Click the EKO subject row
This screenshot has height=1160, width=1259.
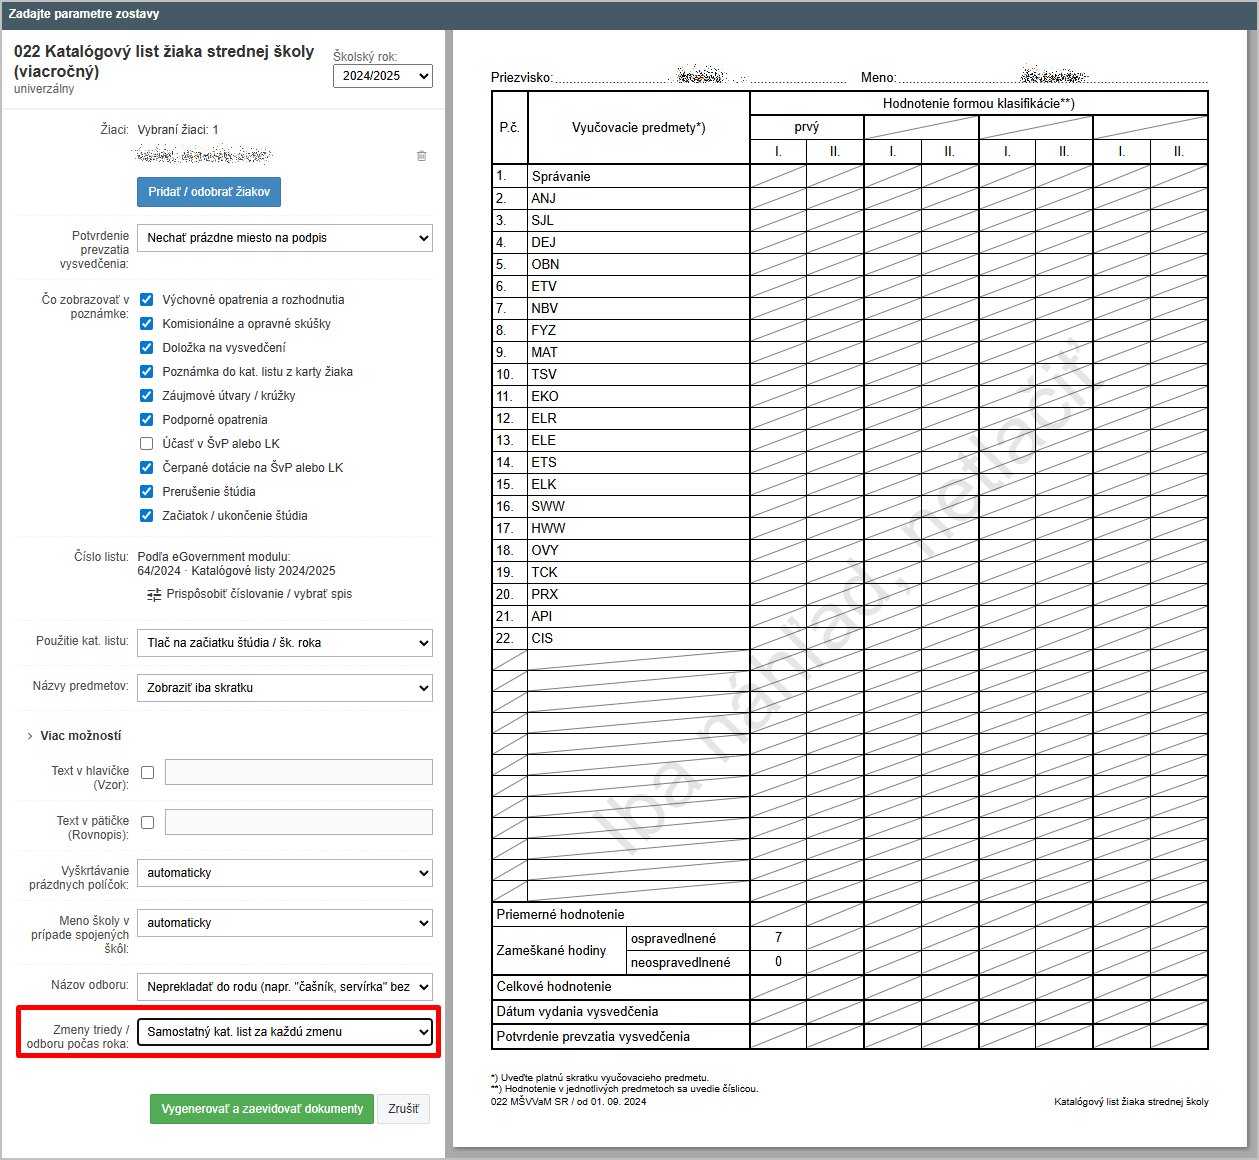pos(850,396)
